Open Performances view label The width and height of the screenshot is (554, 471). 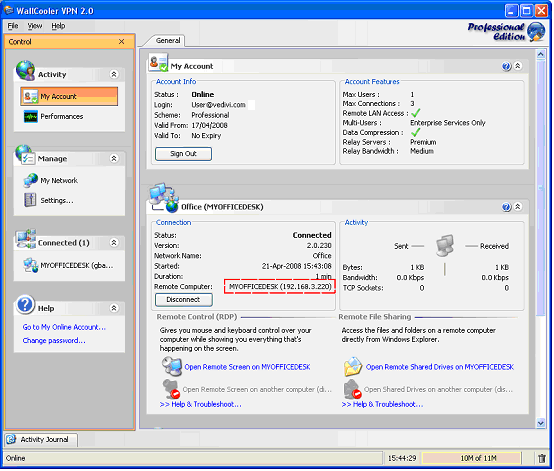point(62,117)
